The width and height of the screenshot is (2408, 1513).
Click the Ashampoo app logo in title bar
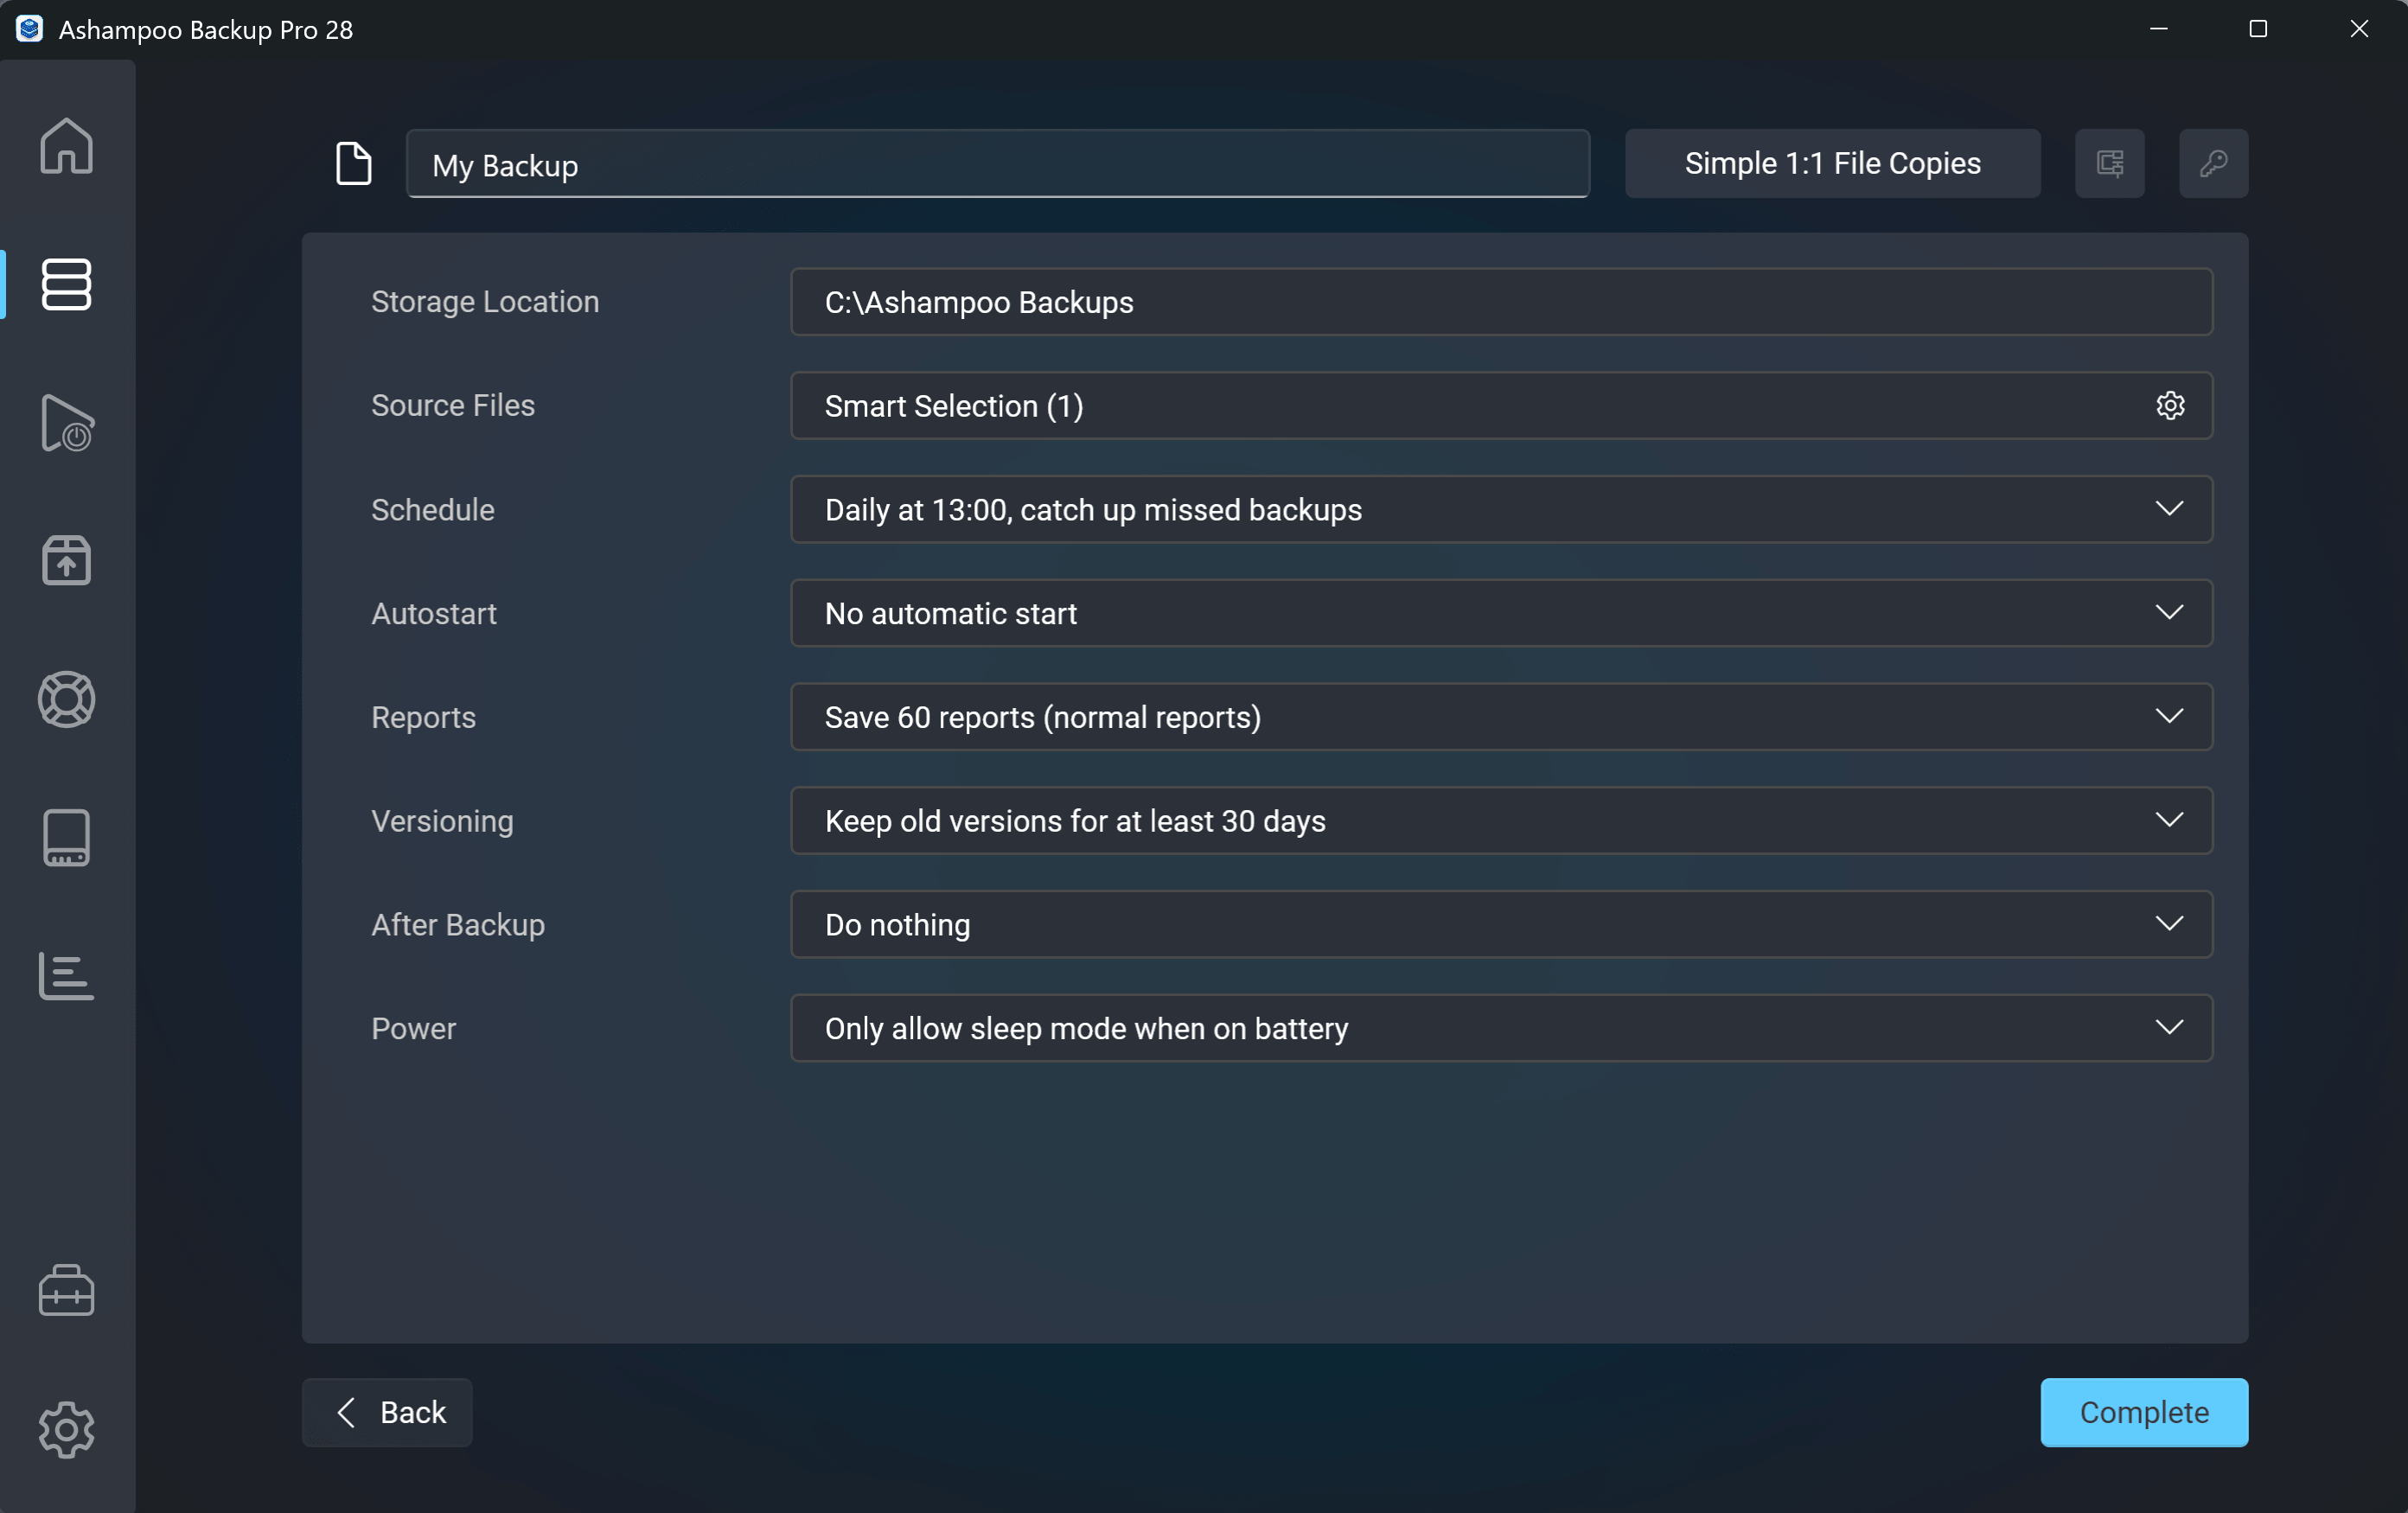coord(29,29)
